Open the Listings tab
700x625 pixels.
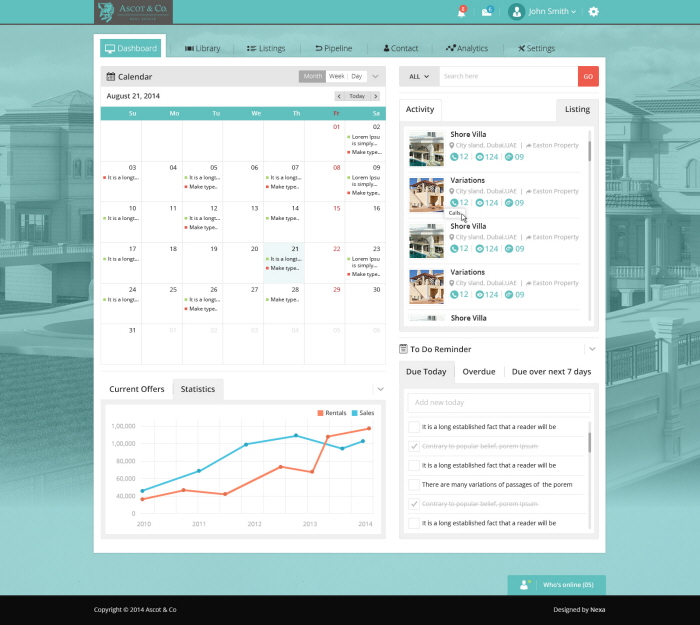point(266,48)
